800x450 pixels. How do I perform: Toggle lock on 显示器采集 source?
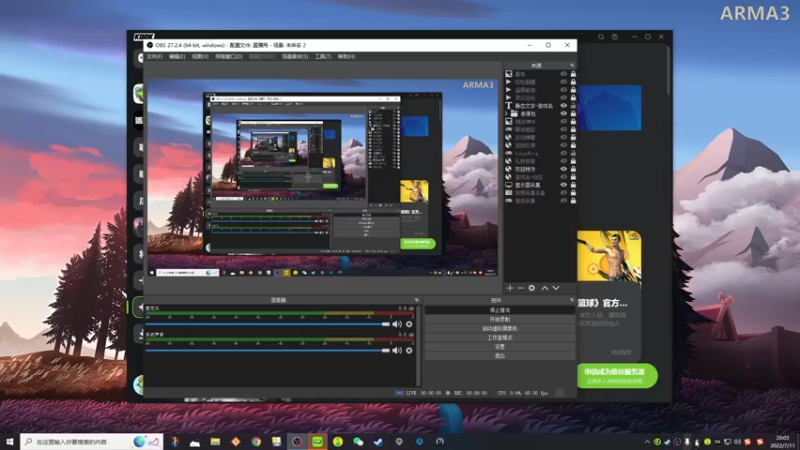[x=573, y=185]
